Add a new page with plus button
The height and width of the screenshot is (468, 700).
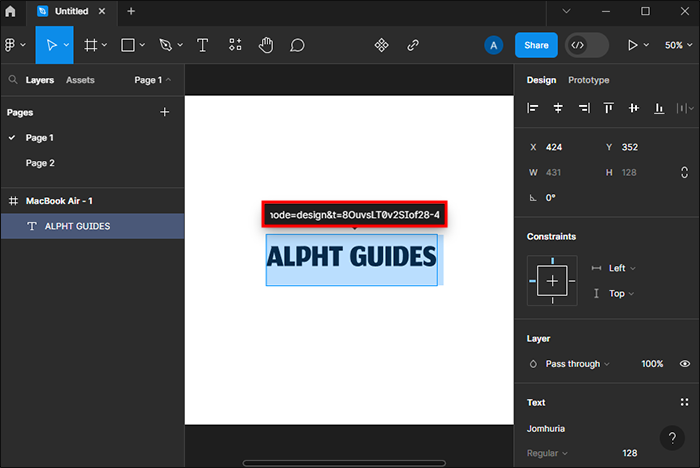pyautogui.click(x=165, y=113)
